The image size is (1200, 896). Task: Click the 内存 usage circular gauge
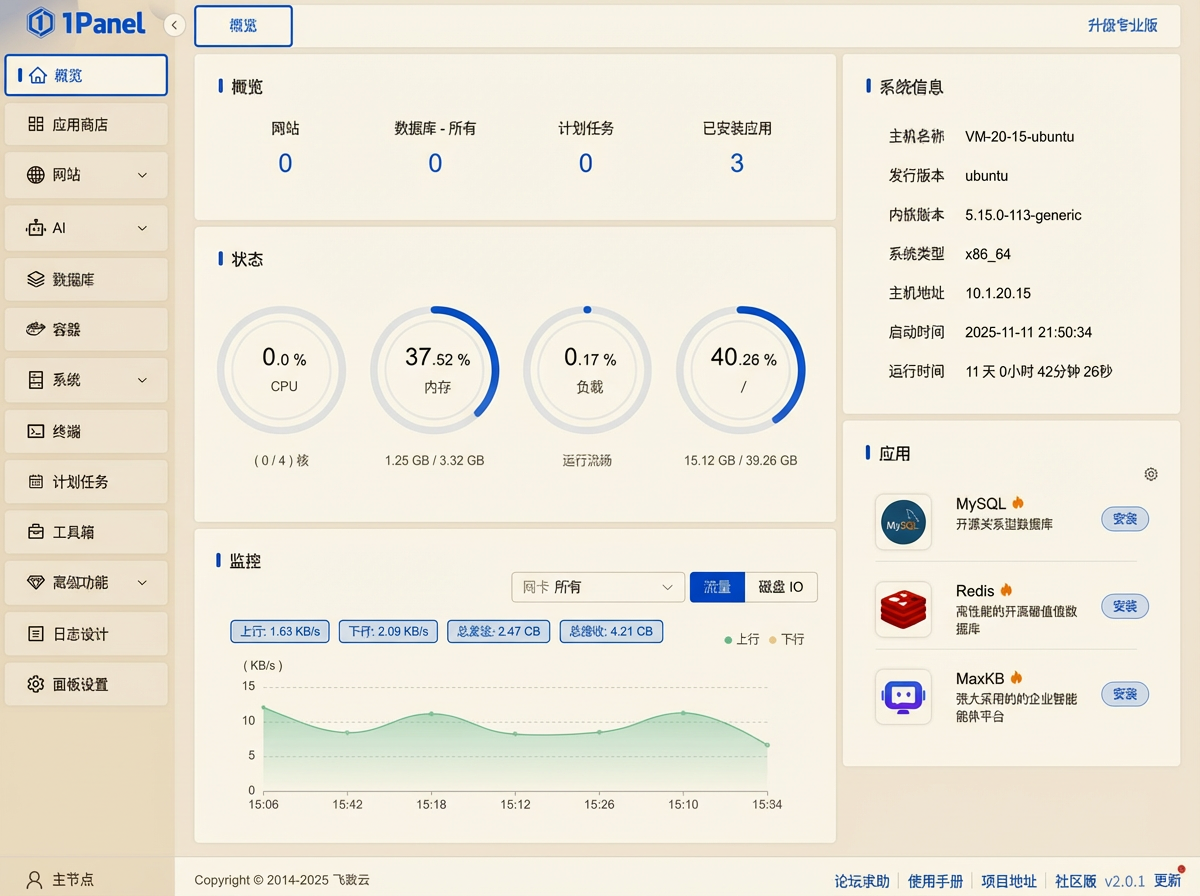[x=435, y=370]
